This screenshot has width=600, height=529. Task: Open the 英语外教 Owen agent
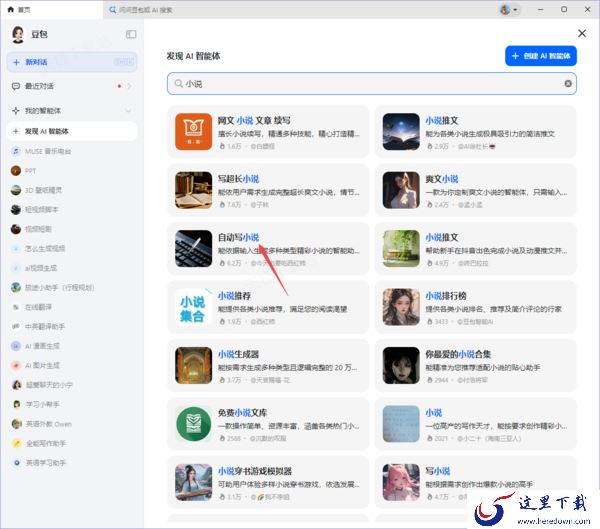coord(72,424)
